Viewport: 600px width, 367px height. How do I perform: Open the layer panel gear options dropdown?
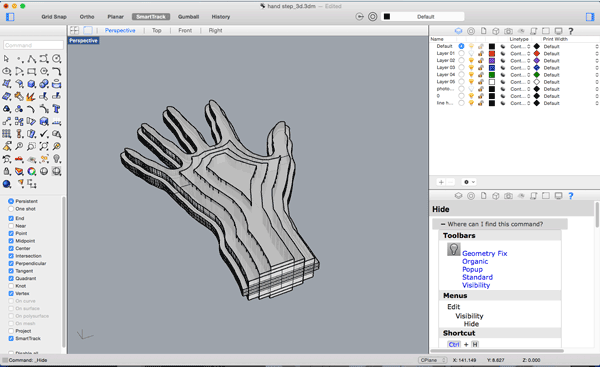click(469, 182)
